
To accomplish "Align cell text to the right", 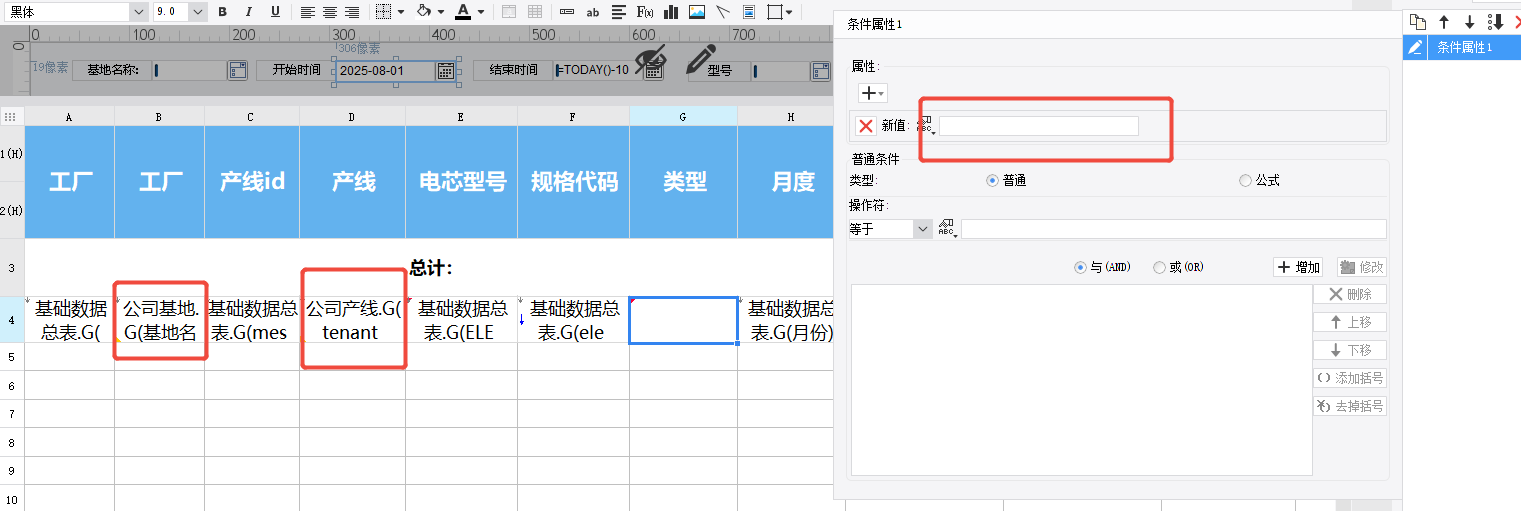I will click(351, 12).
